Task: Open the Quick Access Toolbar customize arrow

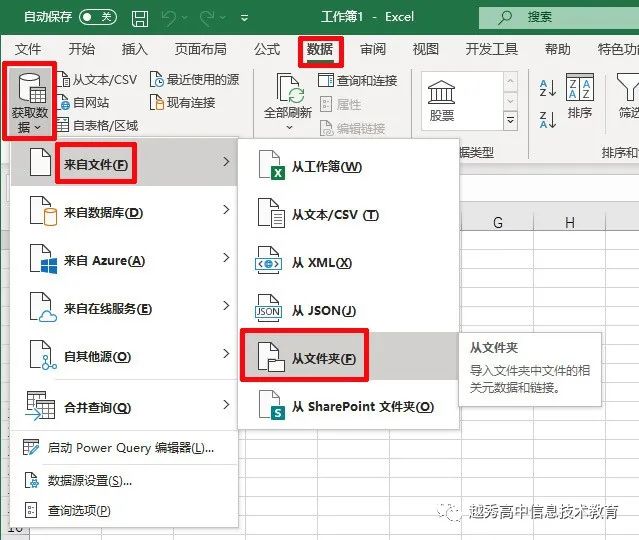Action: (x=244, y=18)
